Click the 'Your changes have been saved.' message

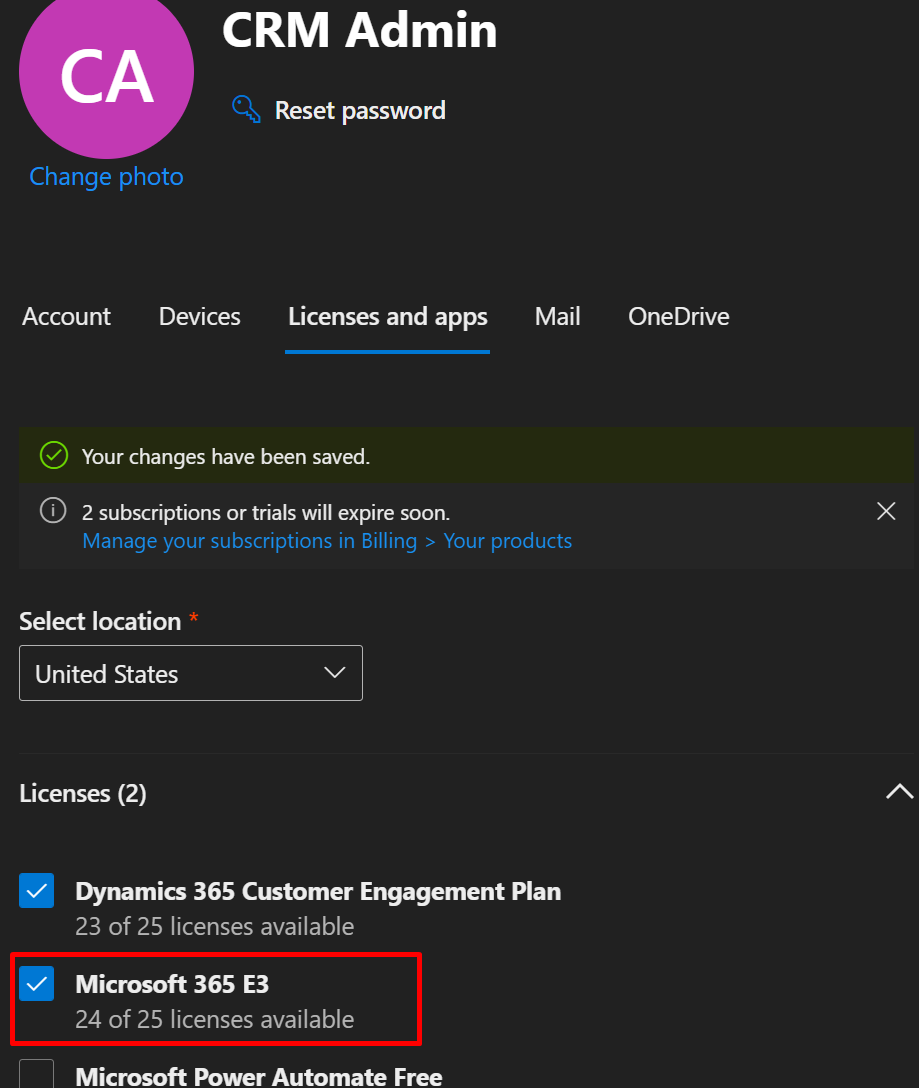point(226,457)
